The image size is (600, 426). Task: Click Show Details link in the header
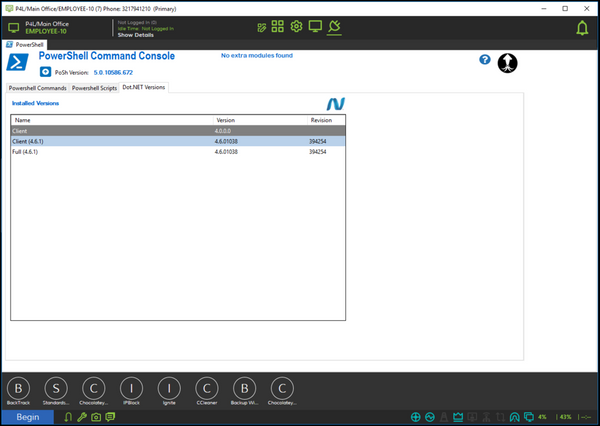(x=135, y=35)
